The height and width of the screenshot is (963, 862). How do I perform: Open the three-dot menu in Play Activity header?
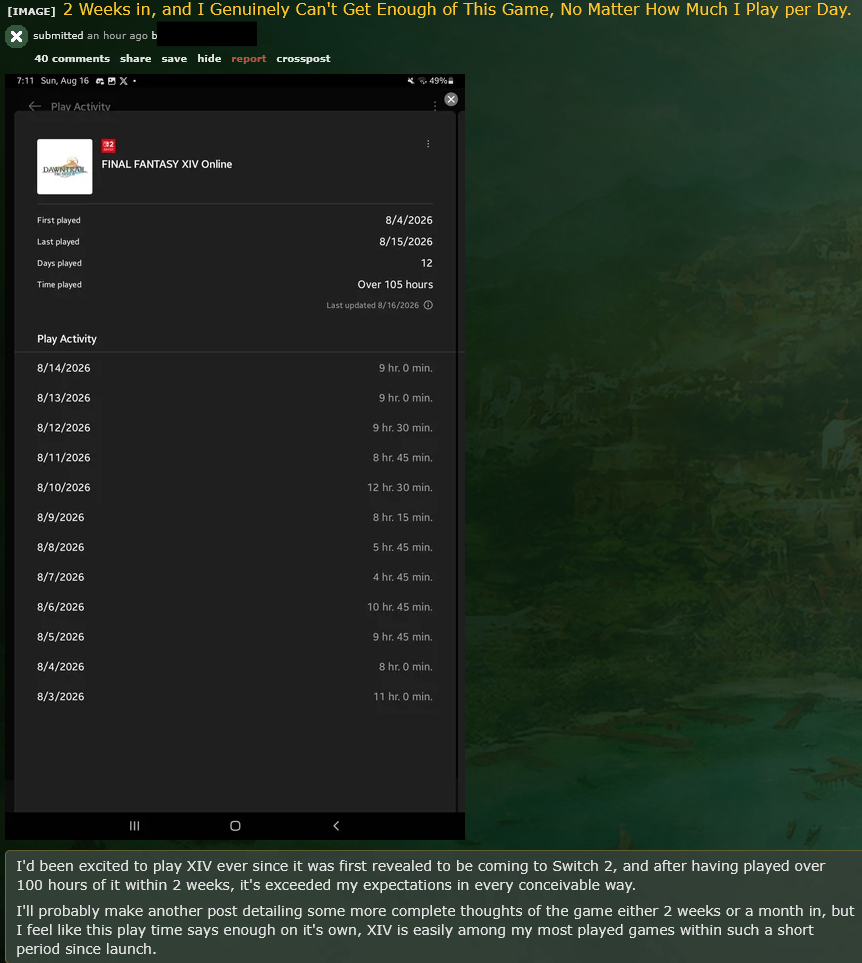[435, 106]
